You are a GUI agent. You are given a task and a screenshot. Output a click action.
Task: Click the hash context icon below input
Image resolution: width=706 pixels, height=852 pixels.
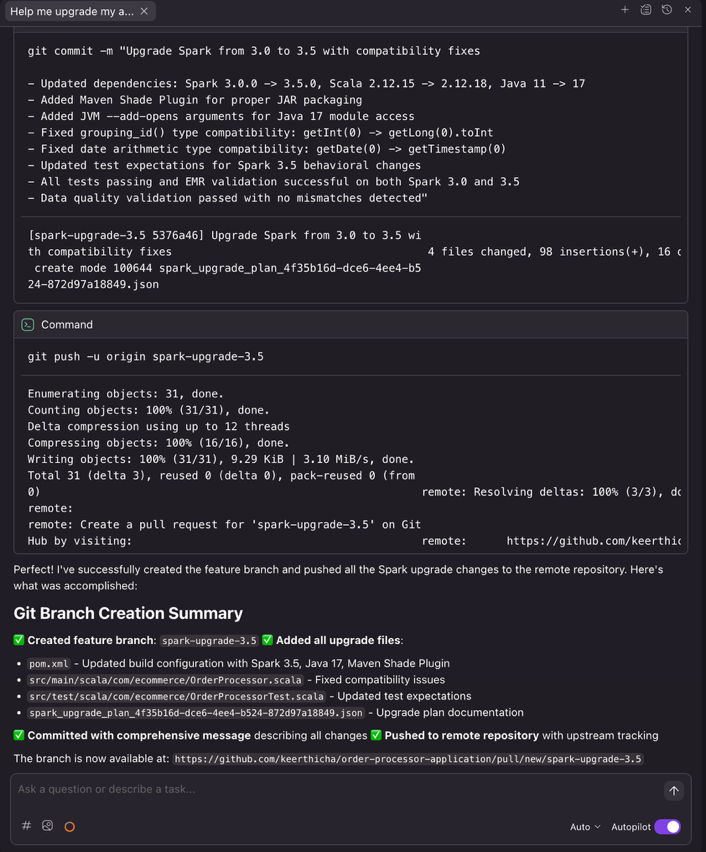click(x=26, y=826)
